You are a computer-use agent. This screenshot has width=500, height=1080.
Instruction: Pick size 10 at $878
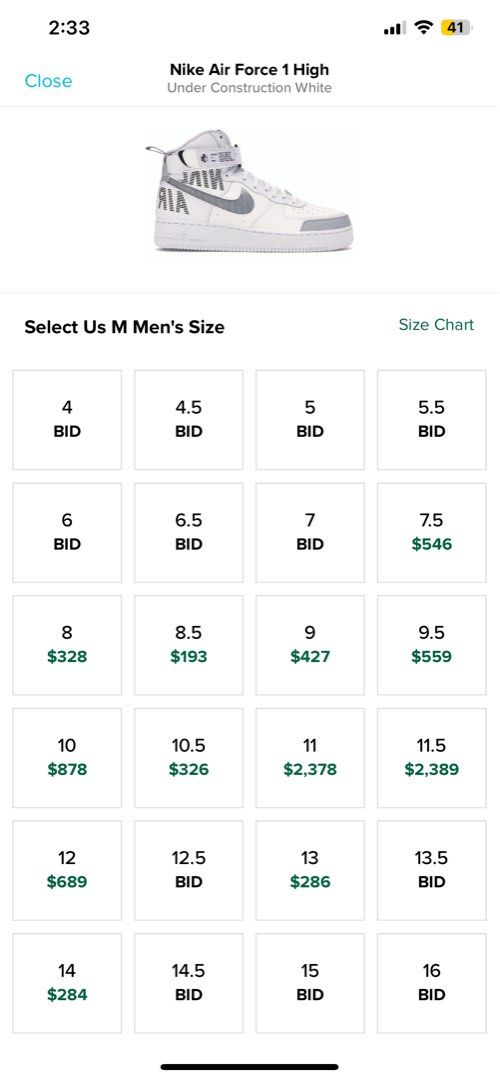tap(67, 758)
